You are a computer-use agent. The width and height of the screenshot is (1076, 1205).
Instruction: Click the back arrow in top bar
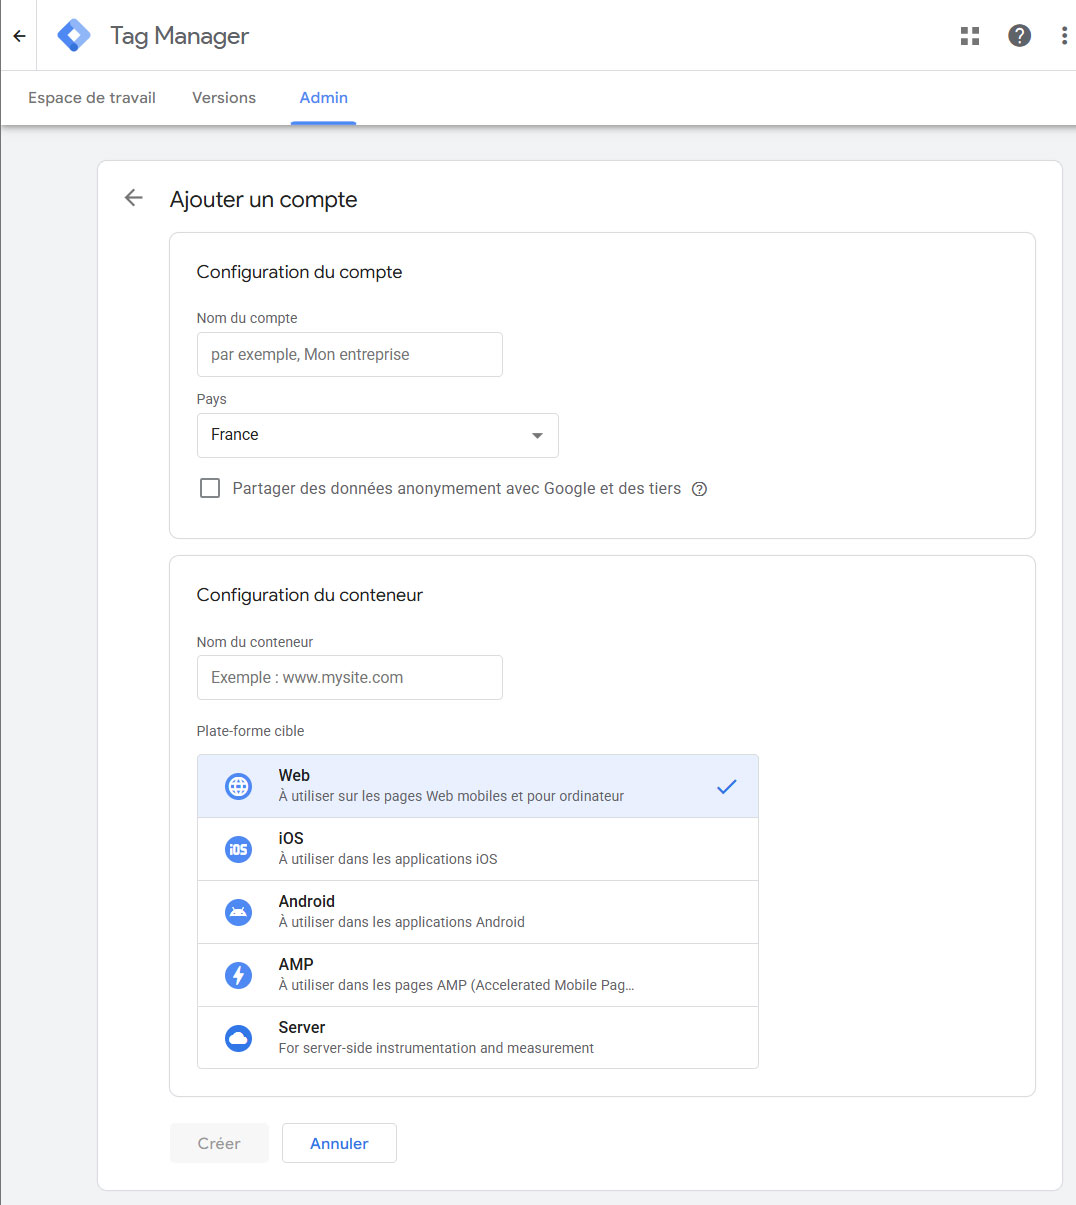point(19,36)
